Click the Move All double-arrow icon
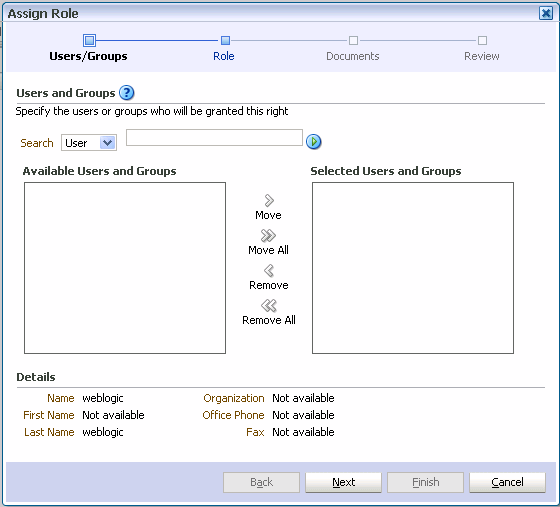 tap(268, 236)
